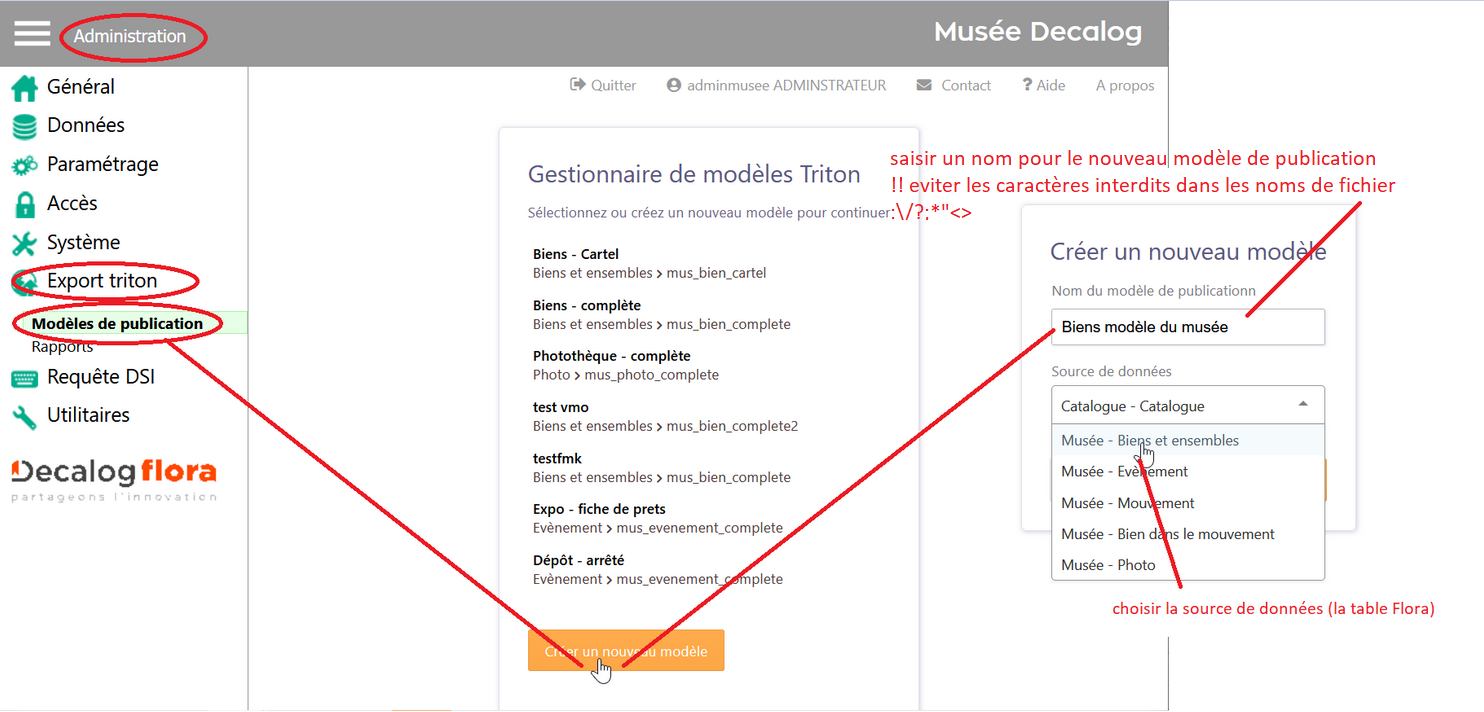Click the Source de données dropdown arrow
This screenshot has width=1484, height=712.
click(x=1303, y=404)
